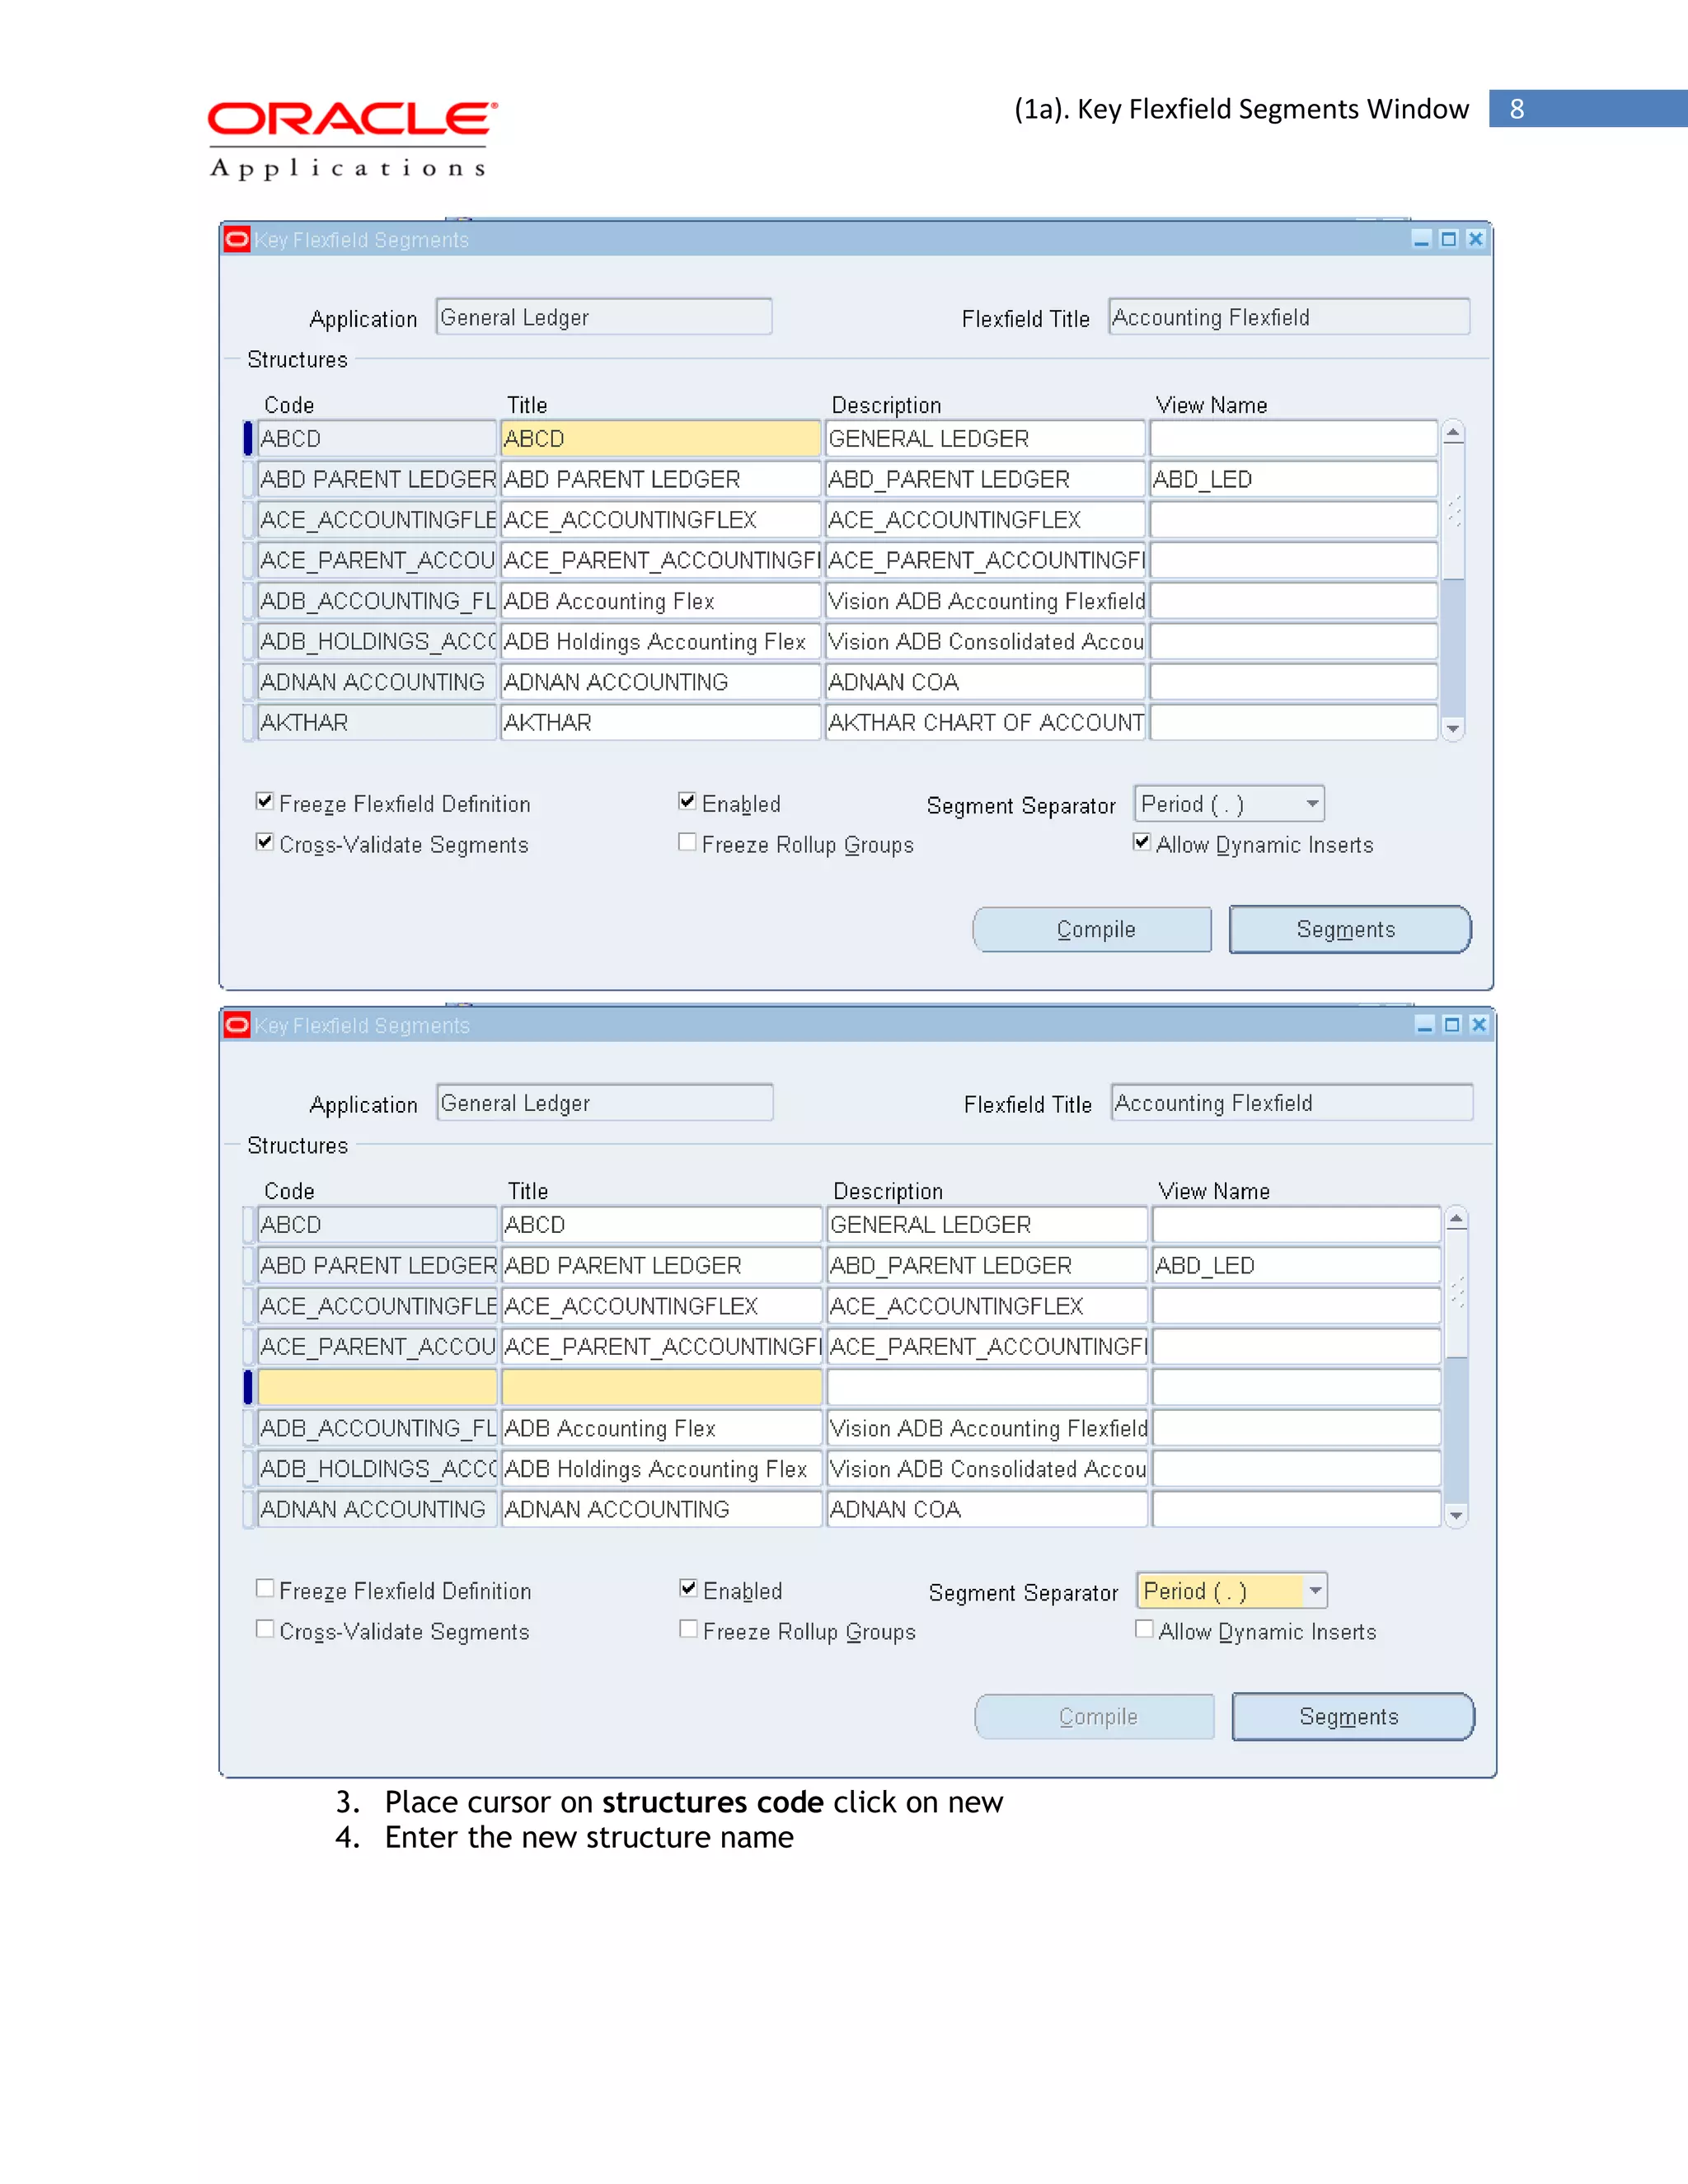Click scroll up arrow in upper structures list
Viewport: 1688px width, 2184px height.
coord(1453,432)
